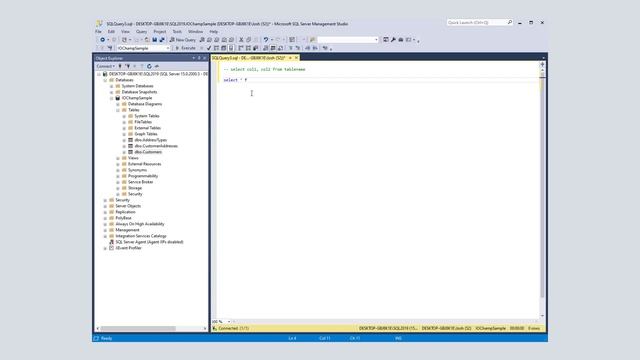Viewport: 640px width, 360px height.
Task: Click the Activity Monitor icon in Object Explorer
Action: click(x=157, y=66)
